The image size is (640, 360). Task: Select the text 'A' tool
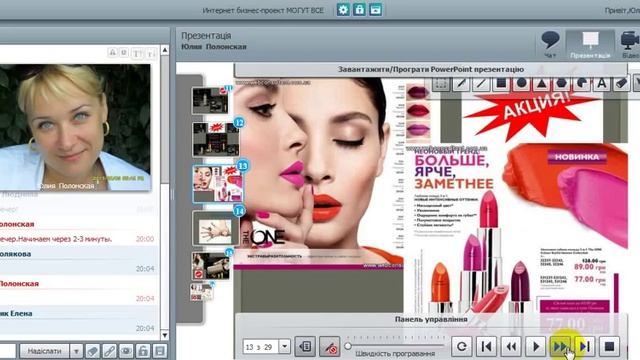602,84
